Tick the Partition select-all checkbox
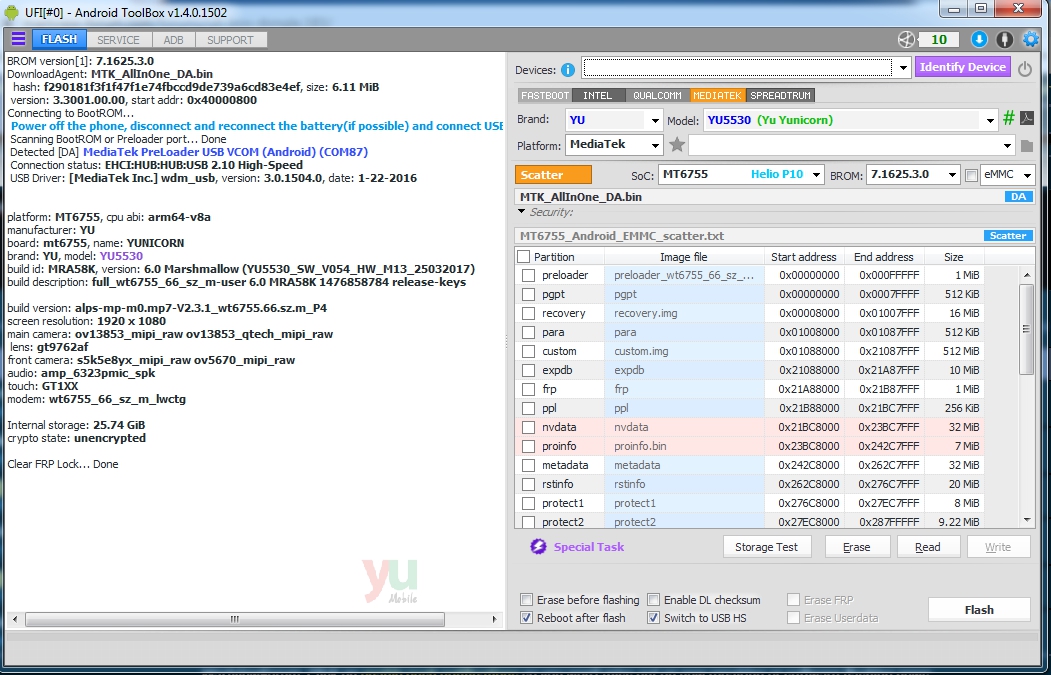The width and height of the screenshot is (1051, 675). click(524, 257)
